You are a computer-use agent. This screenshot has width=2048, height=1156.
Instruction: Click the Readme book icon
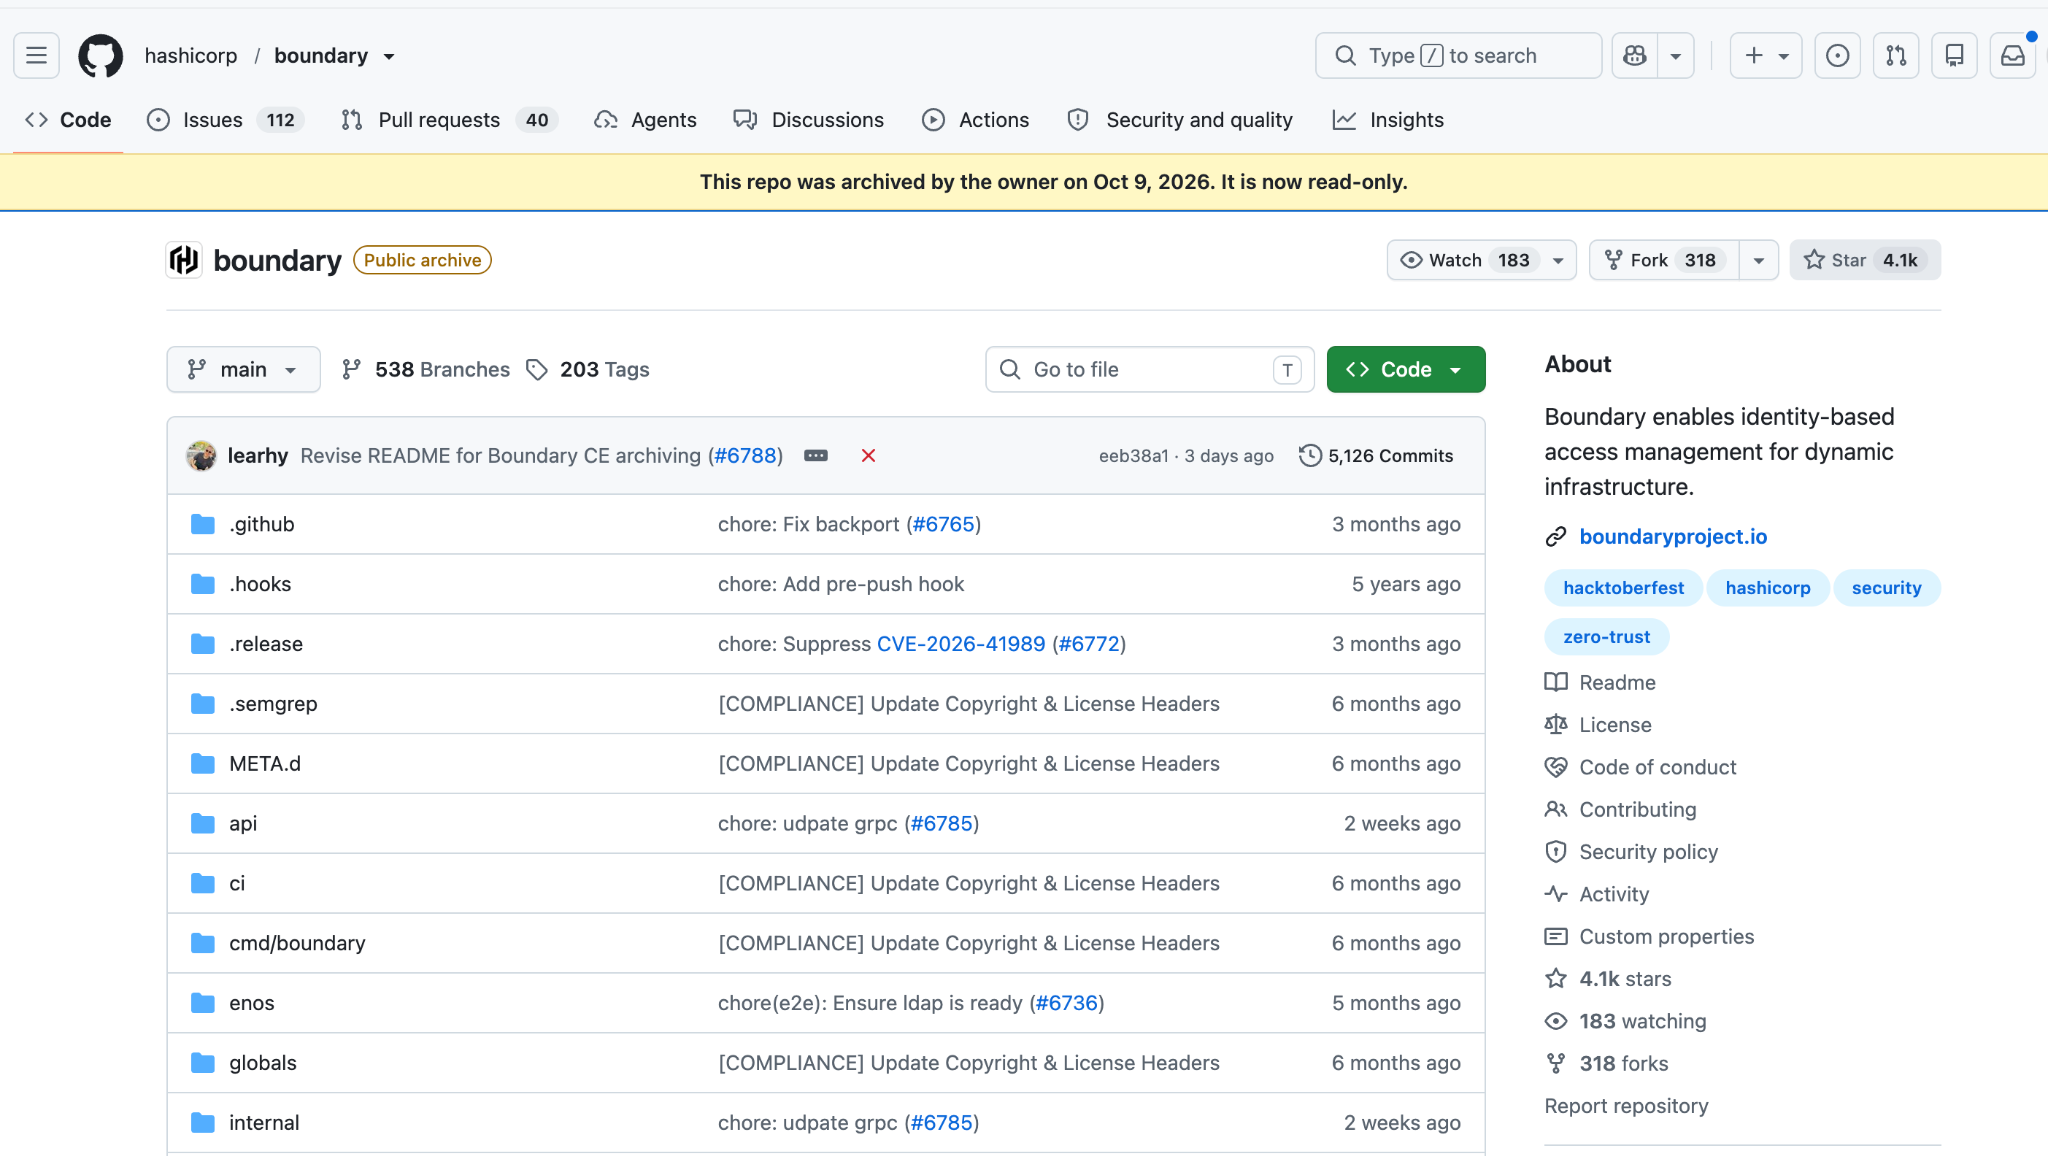point(1556,682)
